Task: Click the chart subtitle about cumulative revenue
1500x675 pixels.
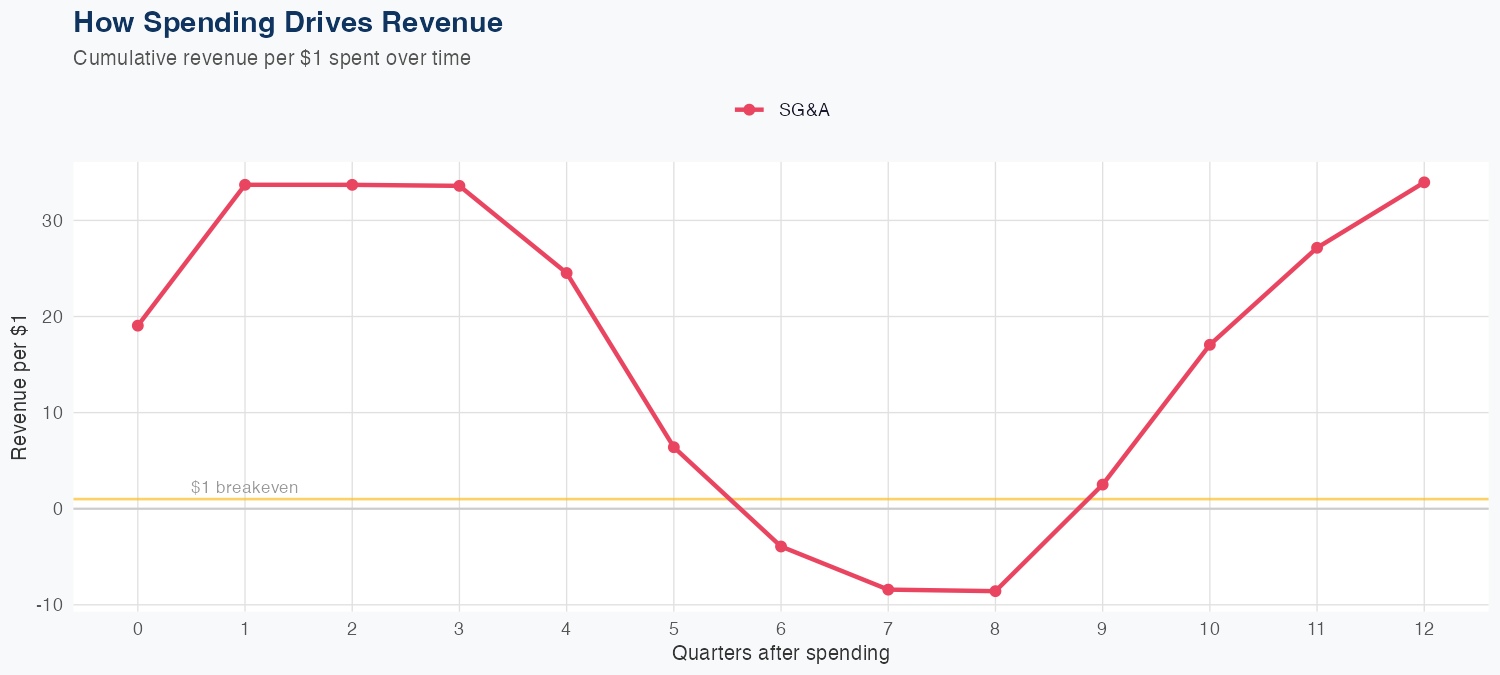Action: pos(272,58)
